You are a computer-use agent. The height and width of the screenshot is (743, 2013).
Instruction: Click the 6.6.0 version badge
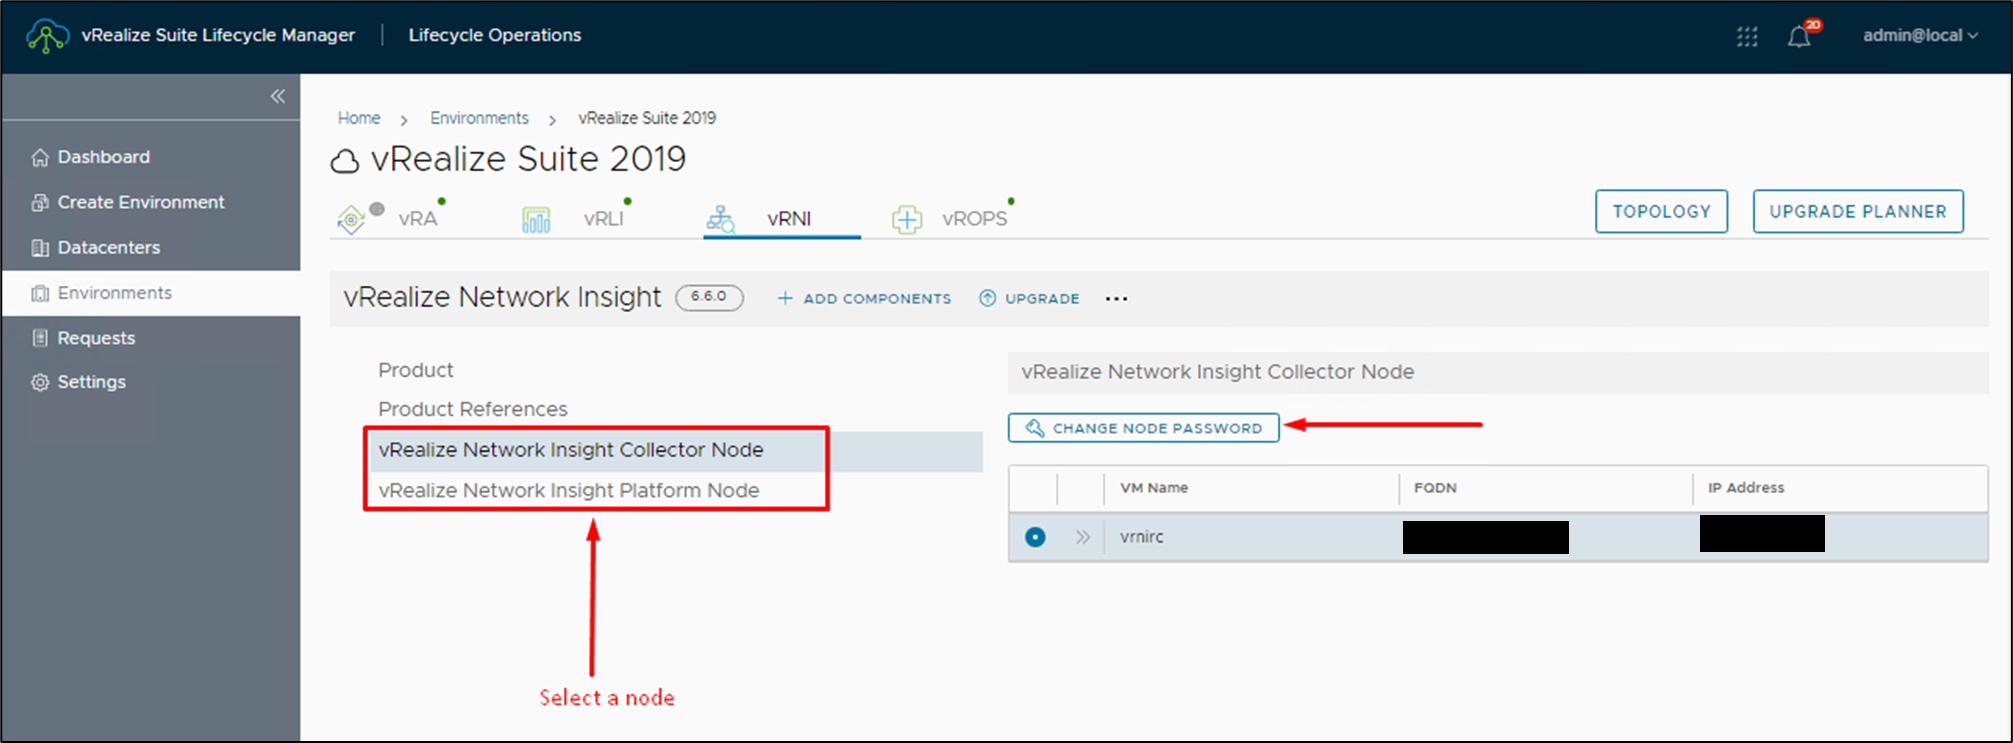[x=709, y=297]
